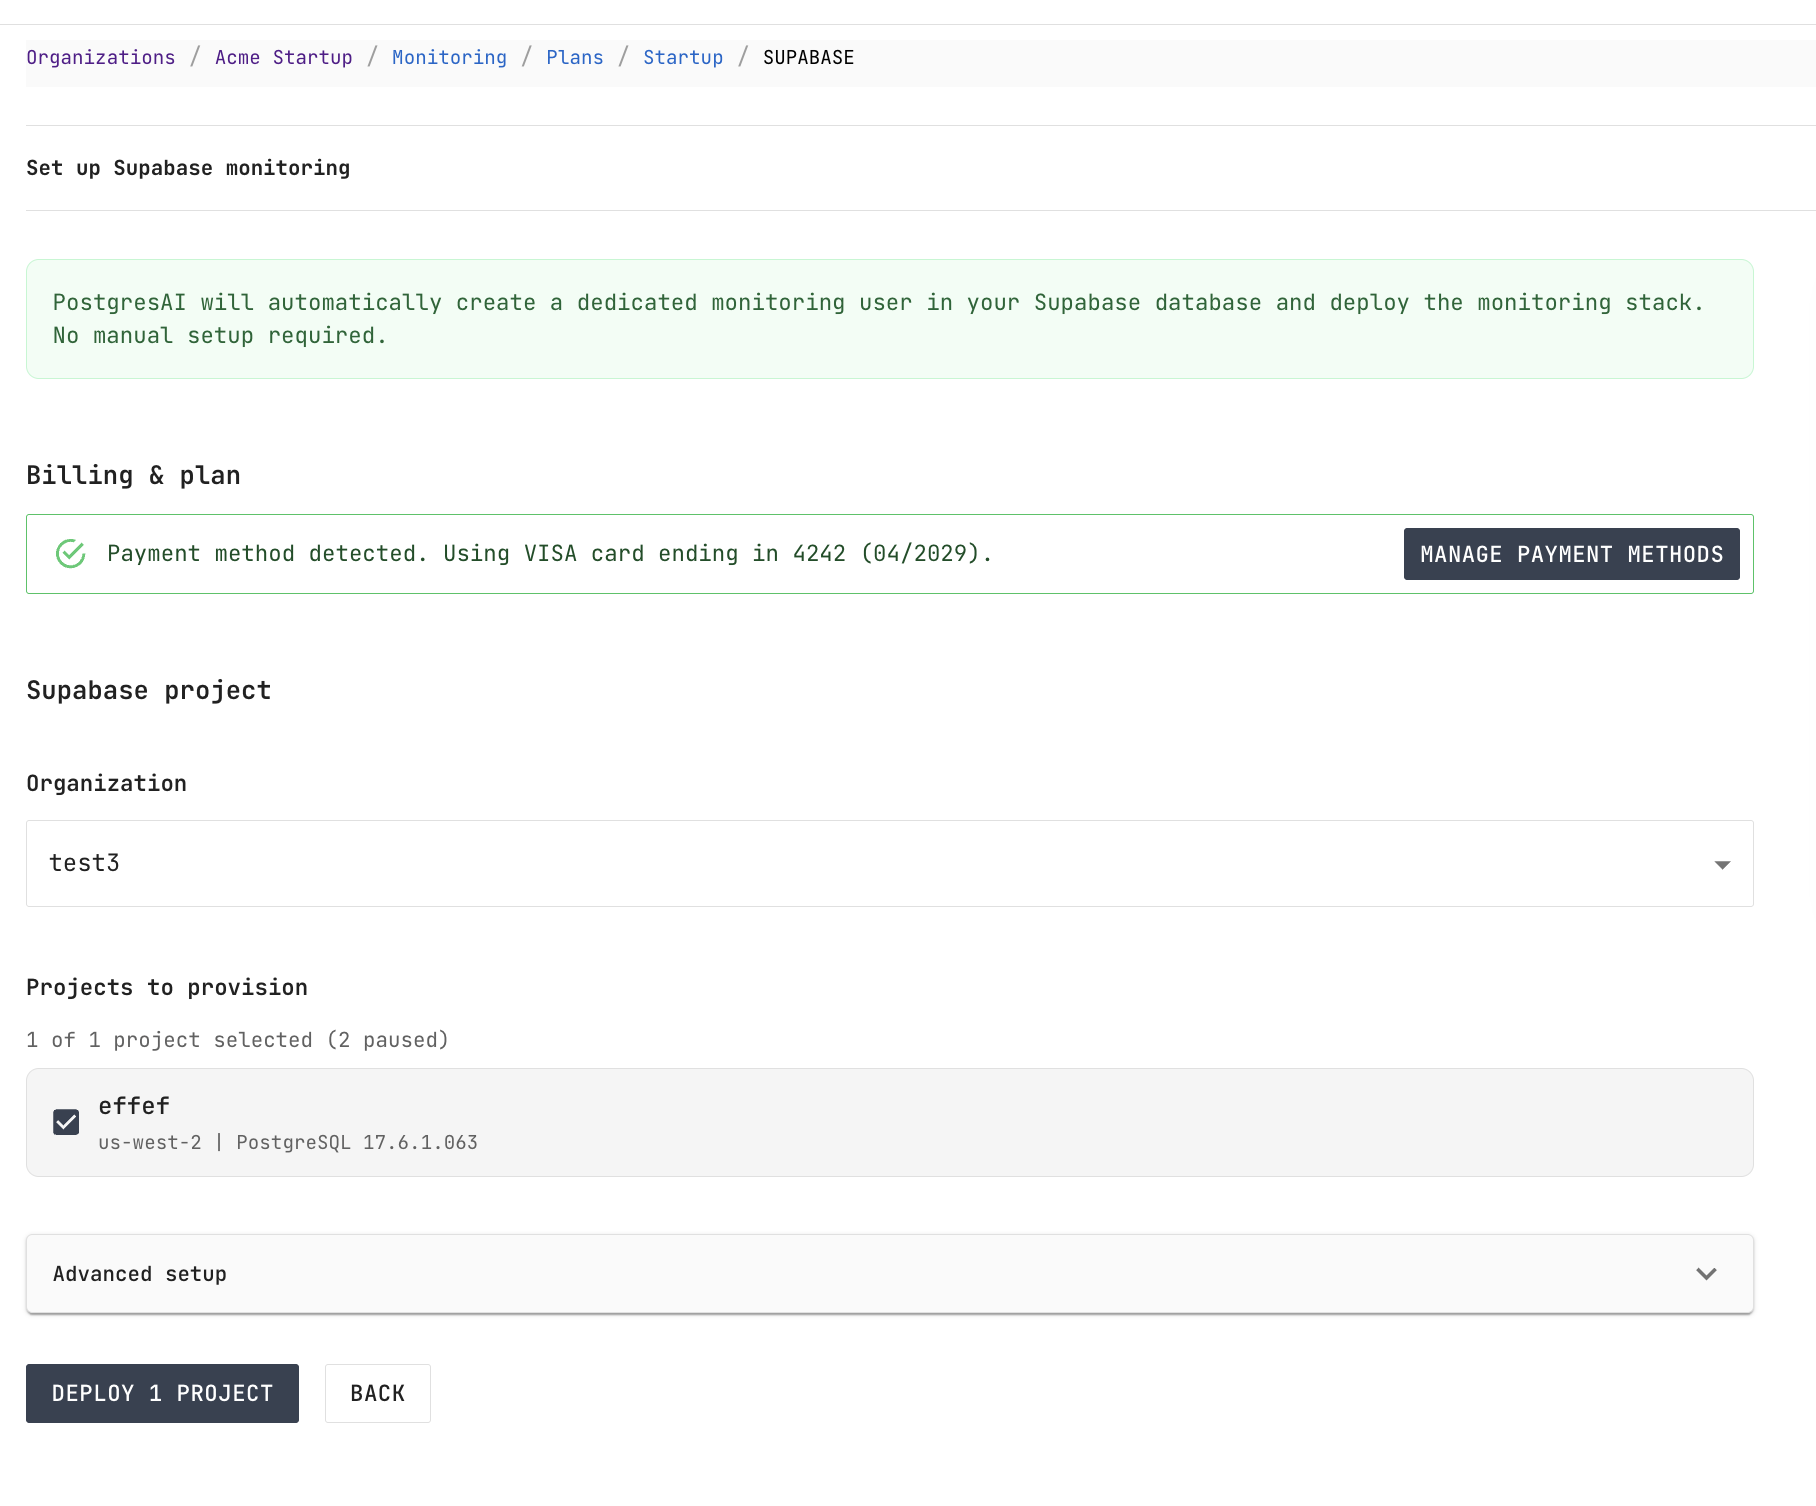The width and height of the screenshot is (1816, 1506).
Task: Click the BACK button
Action: pos(377,1392)
